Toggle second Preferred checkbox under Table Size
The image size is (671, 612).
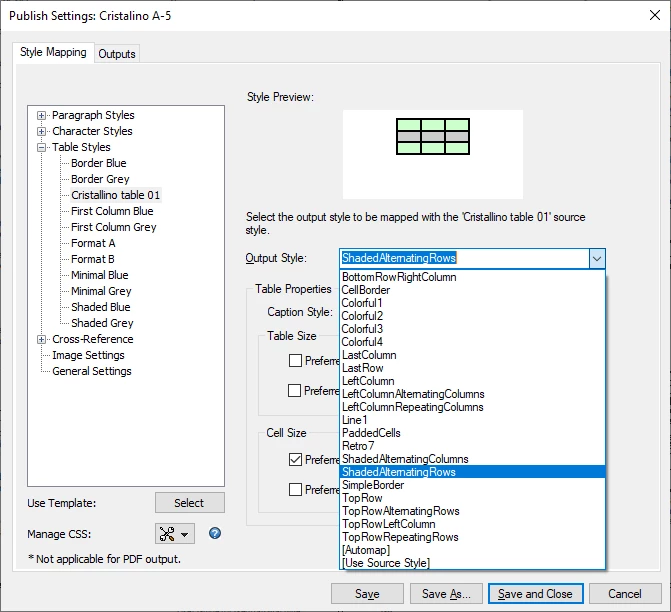294,390
